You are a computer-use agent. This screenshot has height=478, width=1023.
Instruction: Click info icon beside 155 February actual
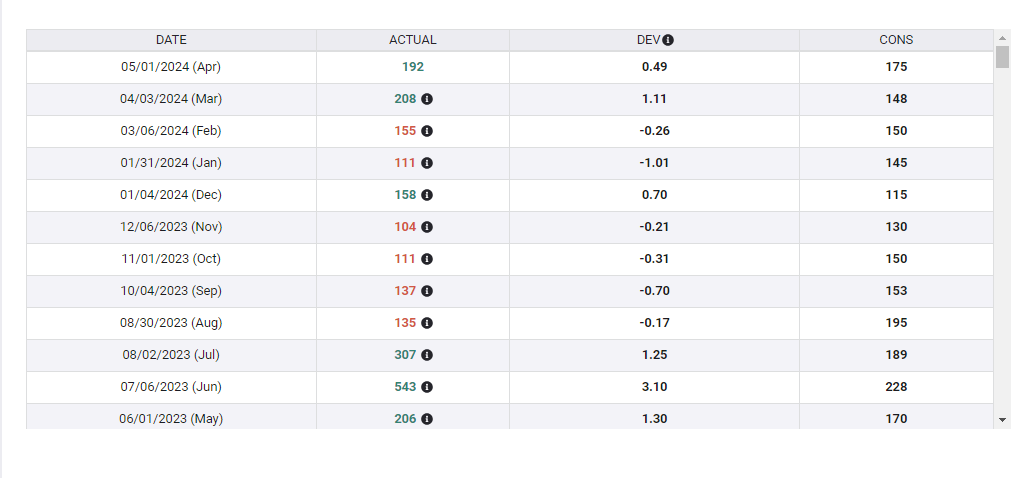point(427,131)
